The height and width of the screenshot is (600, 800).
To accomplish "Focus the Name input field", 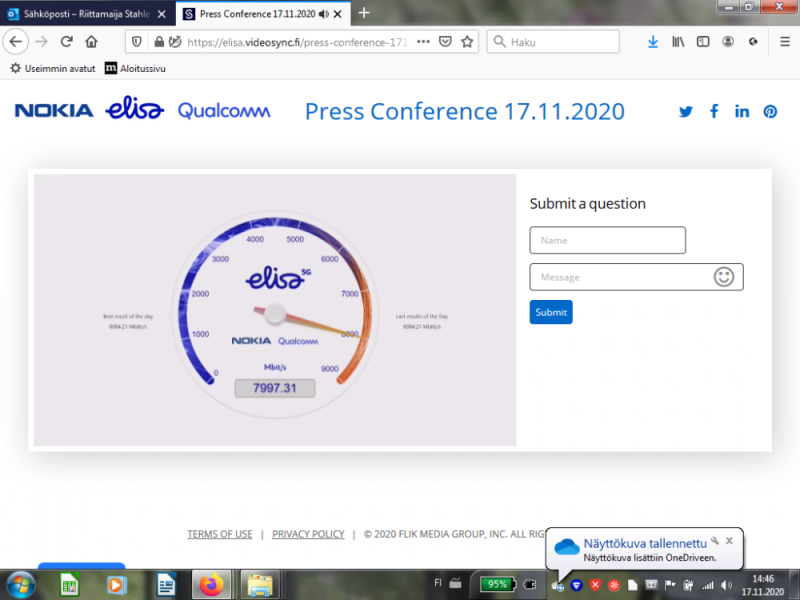I will (x=608, y=240).
